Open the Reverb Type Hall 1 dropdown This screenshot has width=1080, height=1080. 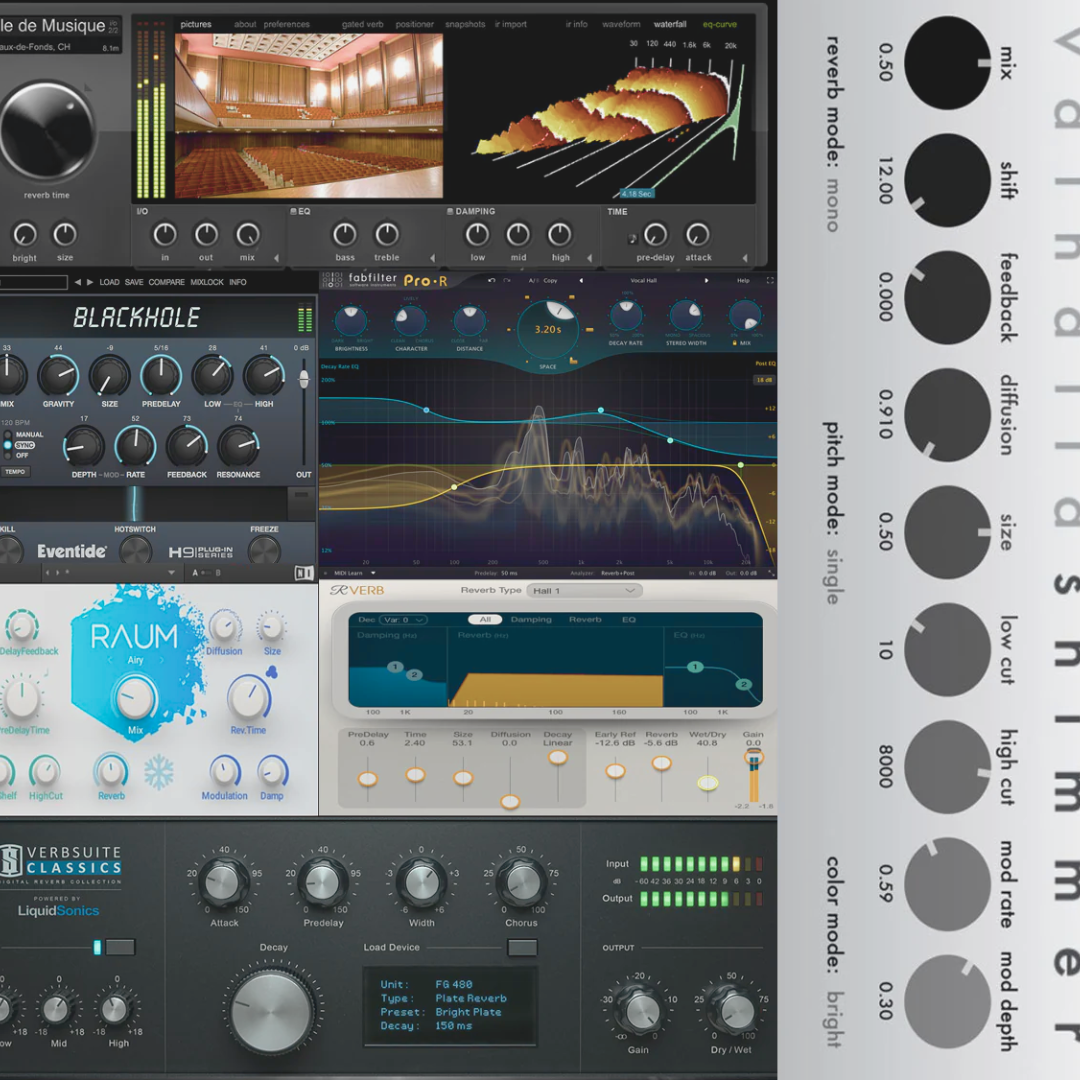(585, 591)
